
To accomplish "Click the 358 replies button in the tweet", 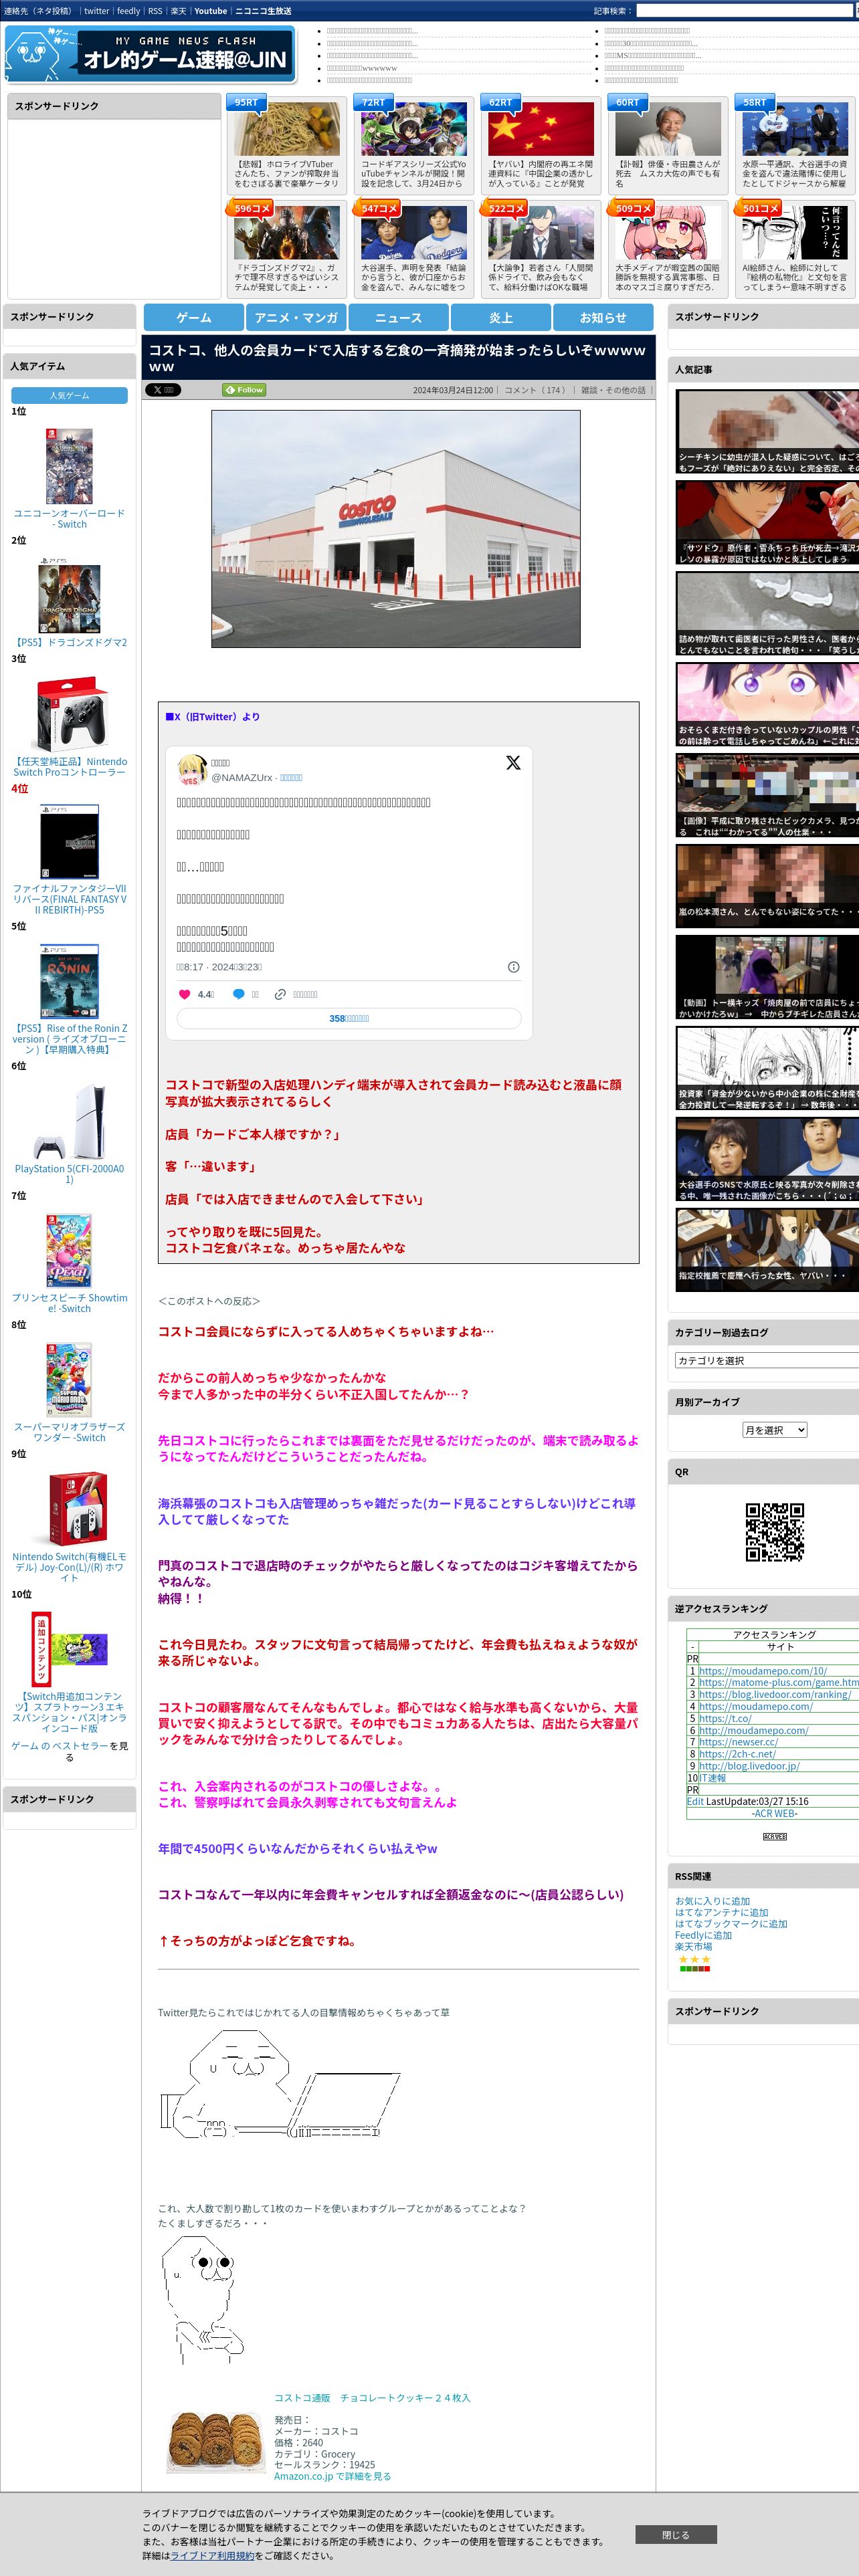I will pos(349,1018).
